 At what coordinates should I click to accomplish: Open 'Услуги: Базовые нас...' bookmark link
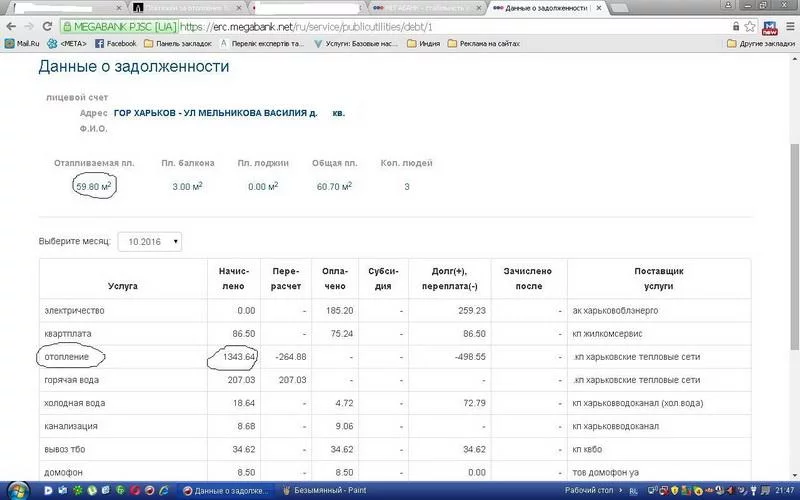click(x=354, y=44)
